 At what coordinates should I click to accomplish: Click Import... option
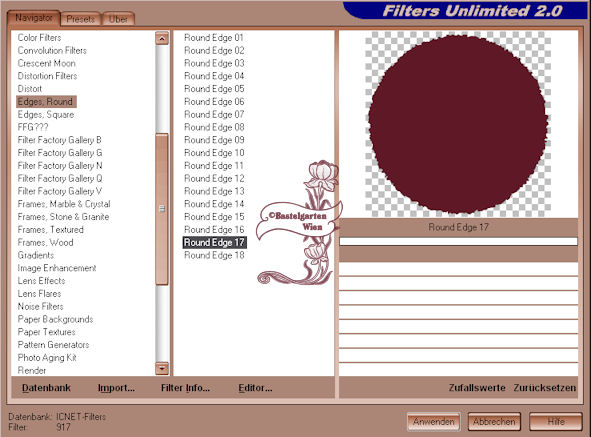tap(116, 388)
